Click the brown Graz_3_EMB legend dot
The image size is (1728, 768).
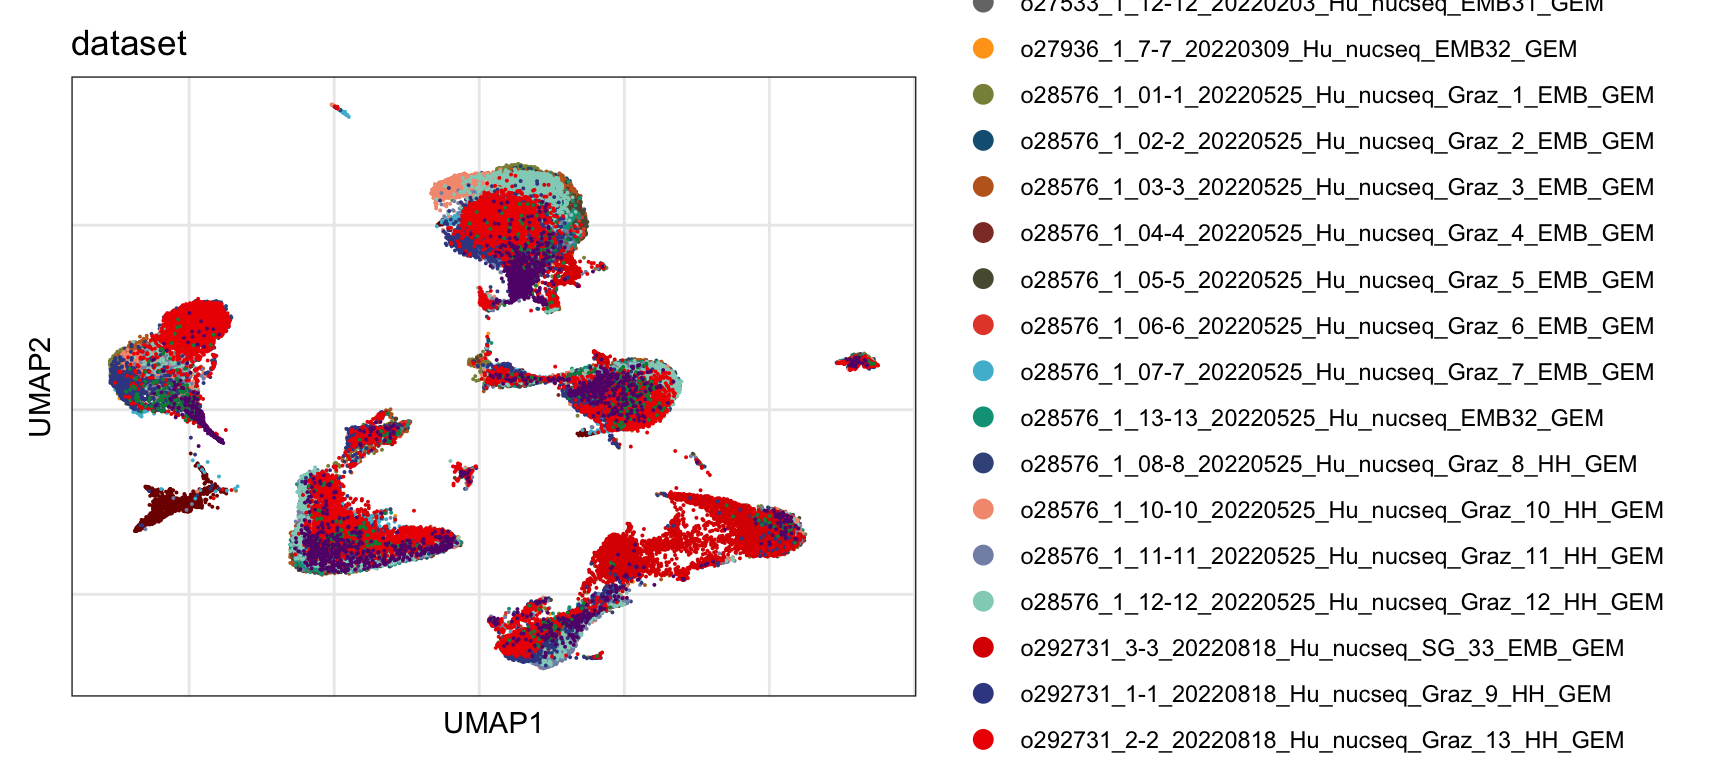983,187
